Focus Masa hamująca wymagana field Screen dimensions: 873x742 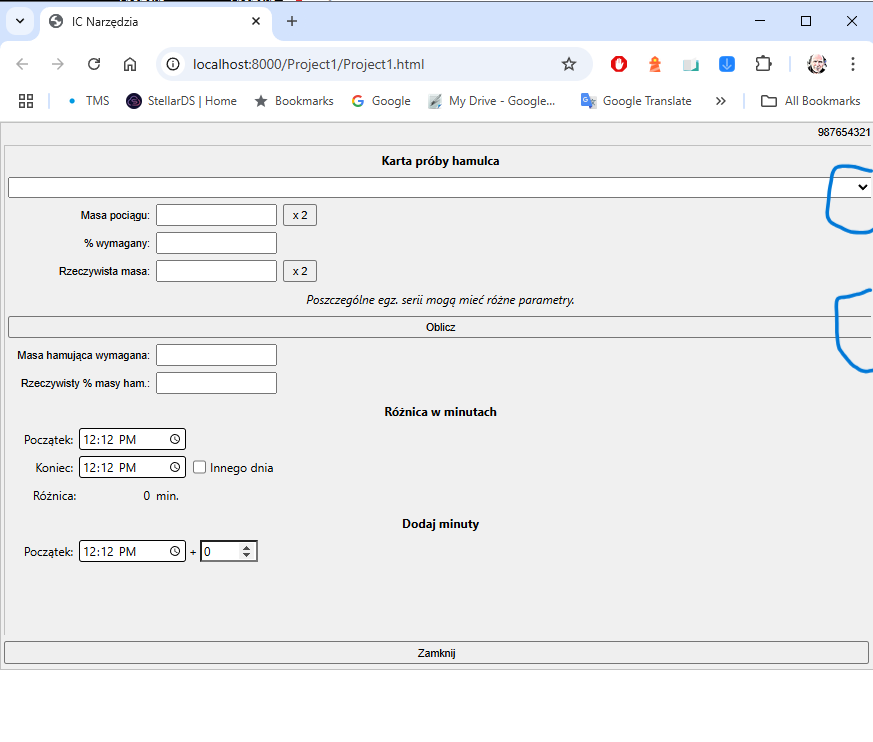(216, 355)
